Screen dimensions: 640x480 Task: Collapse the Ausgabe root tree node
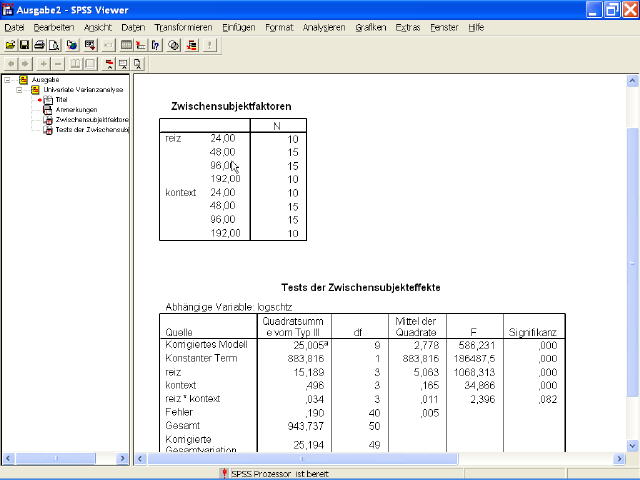(9, 80)
